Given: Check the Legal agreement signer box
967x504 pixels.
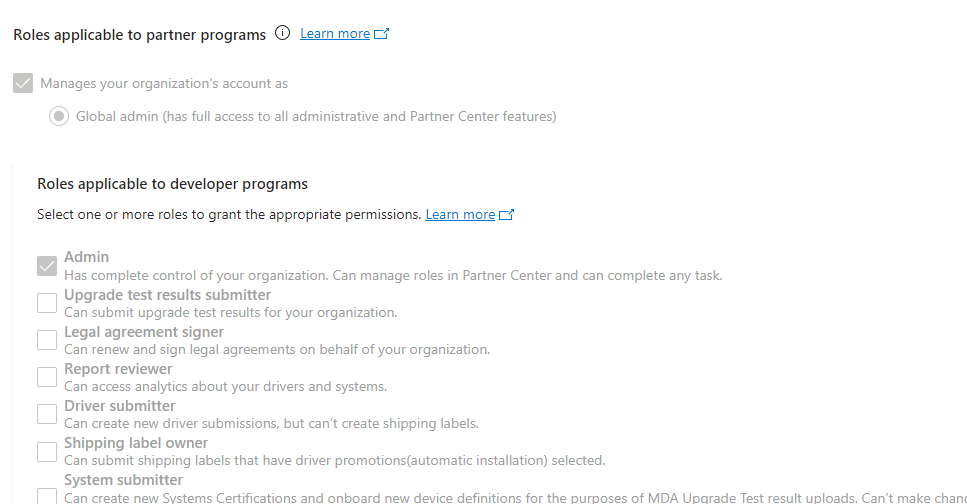Looking at the screenshot, I should [47, 340].
